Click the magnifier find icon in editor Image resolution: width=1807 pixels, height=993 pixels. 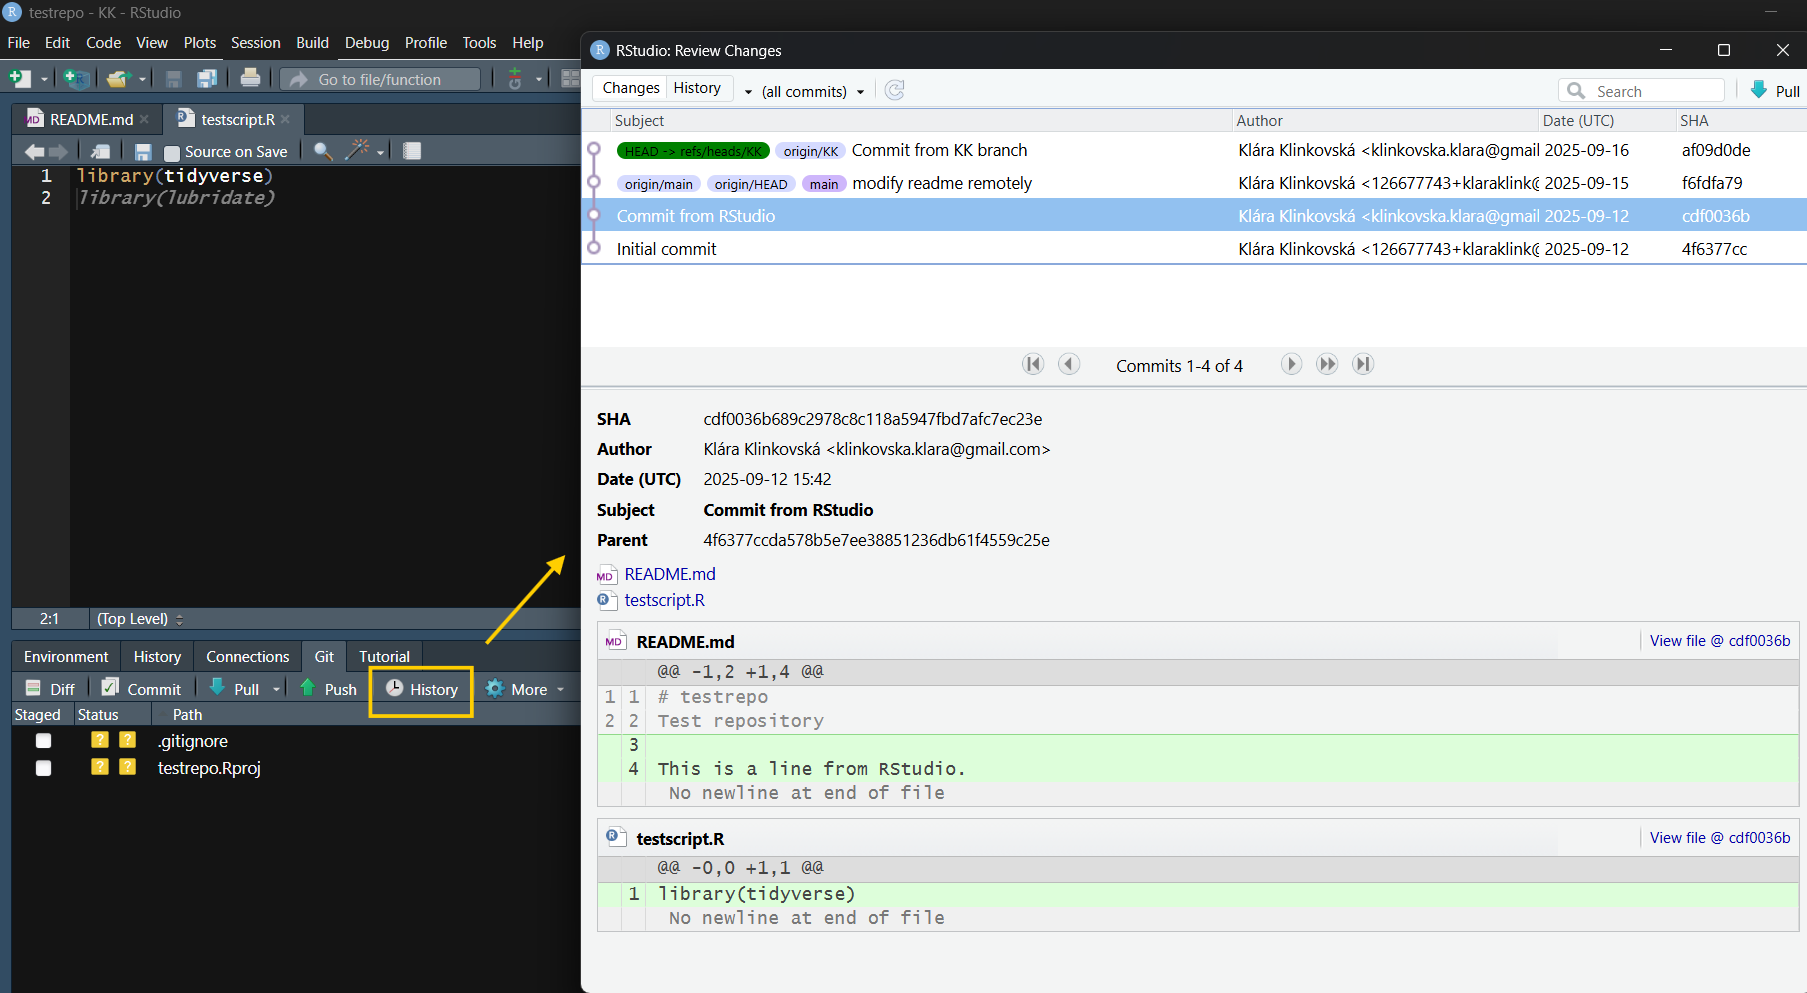[x=323, y=151]
